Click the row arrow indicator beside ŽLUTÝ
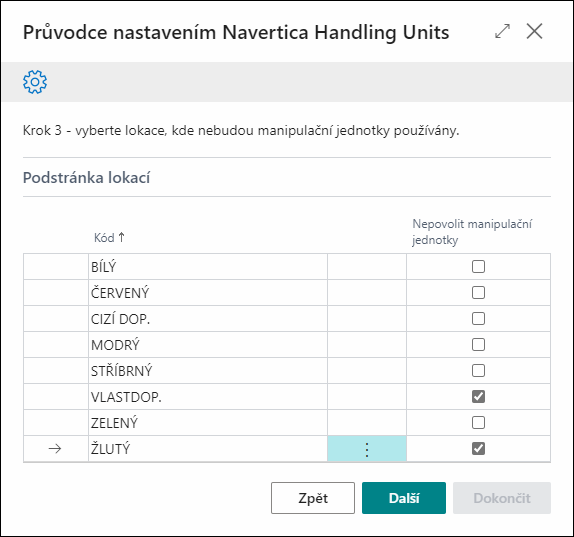 pyautogui.click(x=55, y=449)
